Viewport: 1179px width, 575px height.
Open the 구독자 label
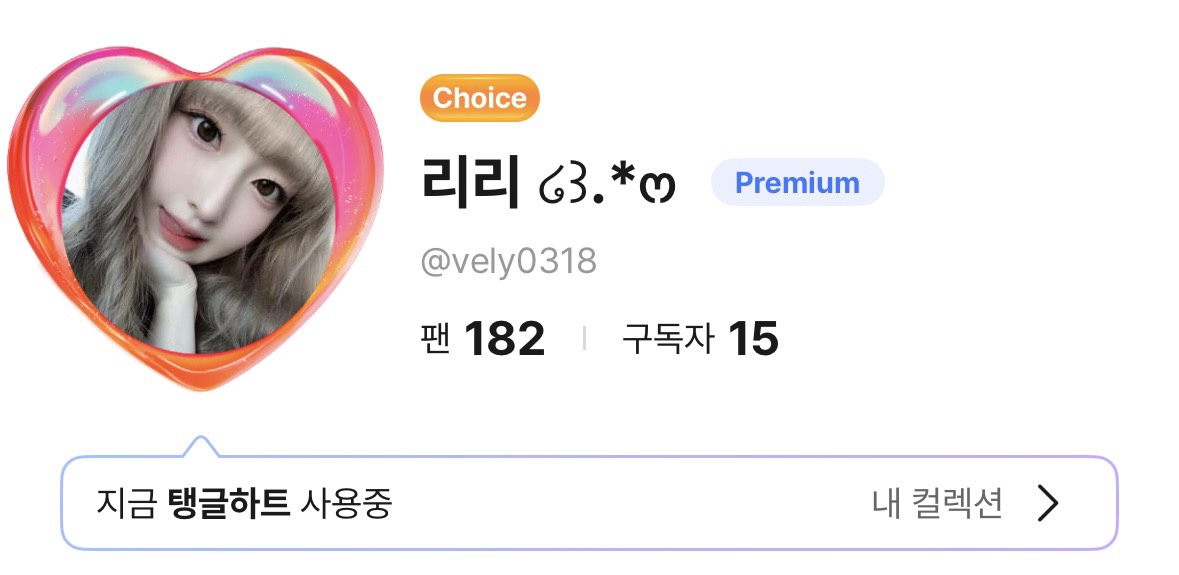667,338
